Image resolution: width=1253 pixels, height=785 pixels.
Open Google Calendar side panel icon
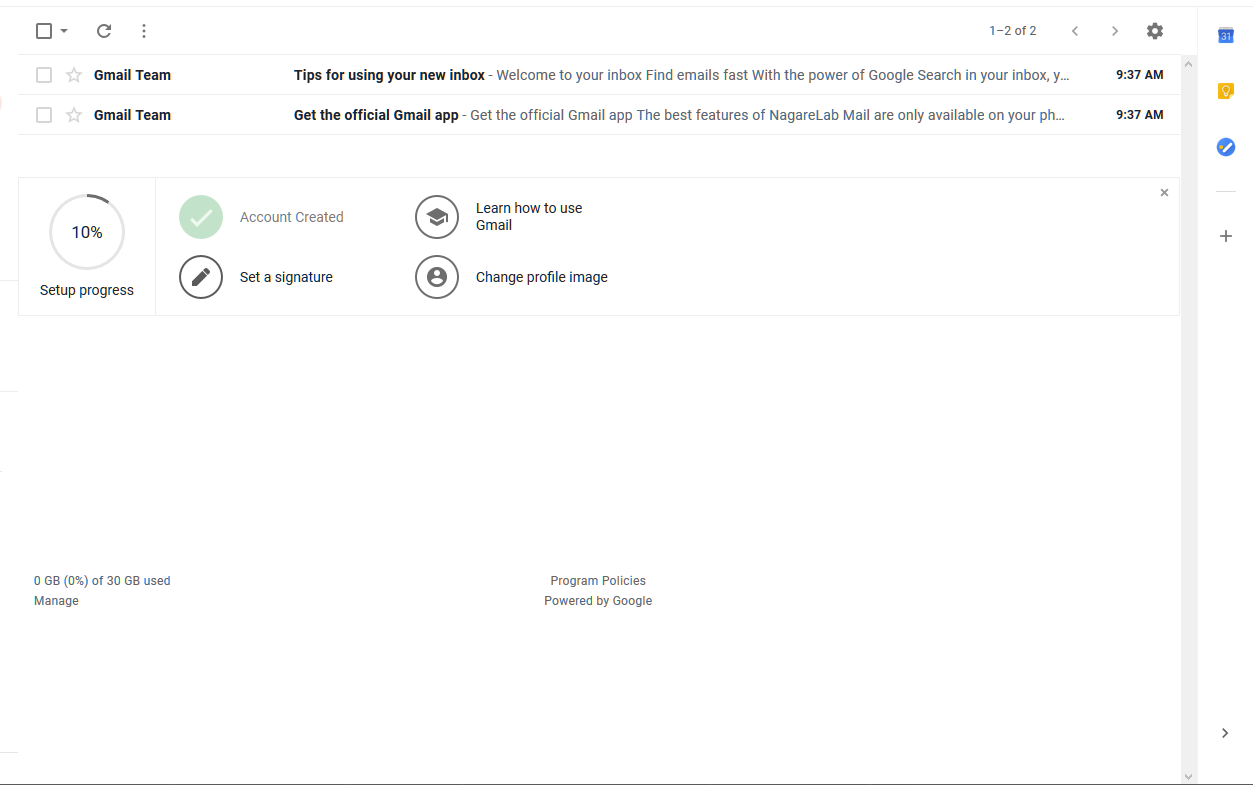click(1226, 36)
